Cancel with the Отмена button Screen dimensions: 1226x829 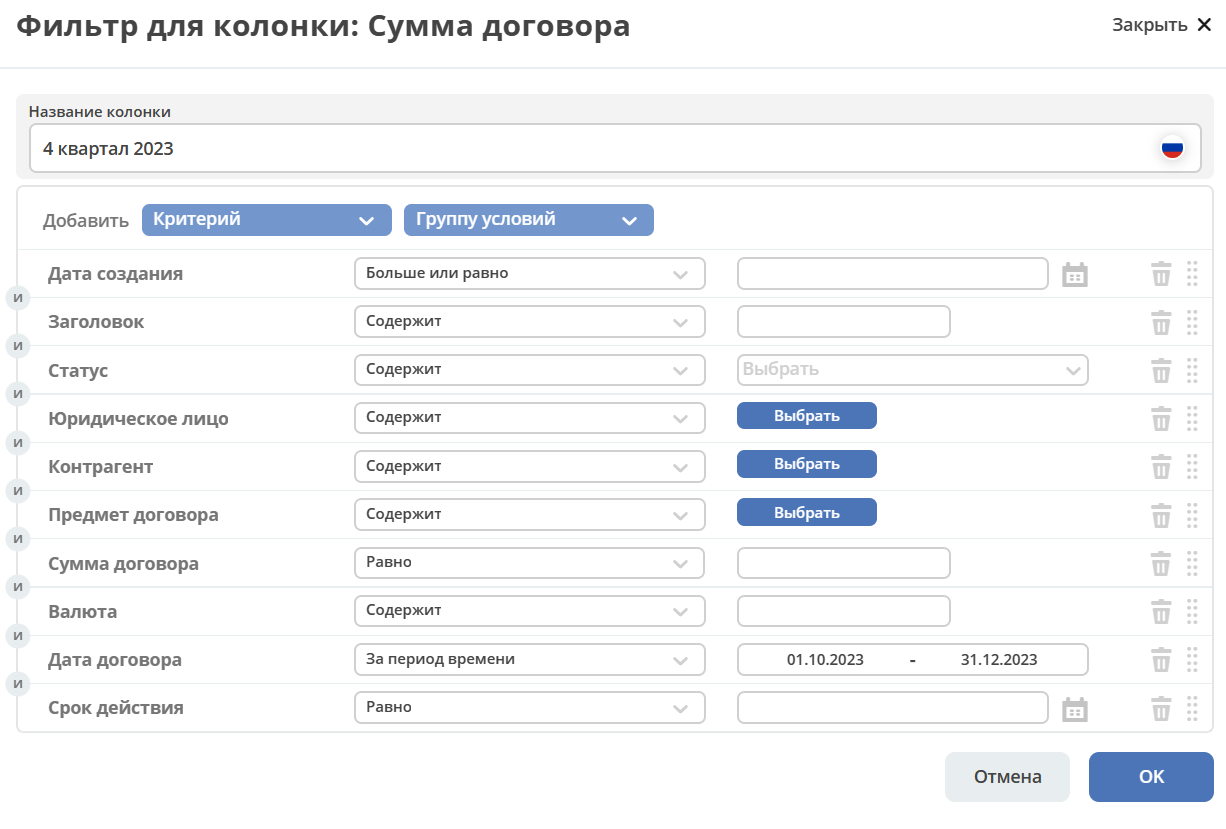pos(1008,777)
